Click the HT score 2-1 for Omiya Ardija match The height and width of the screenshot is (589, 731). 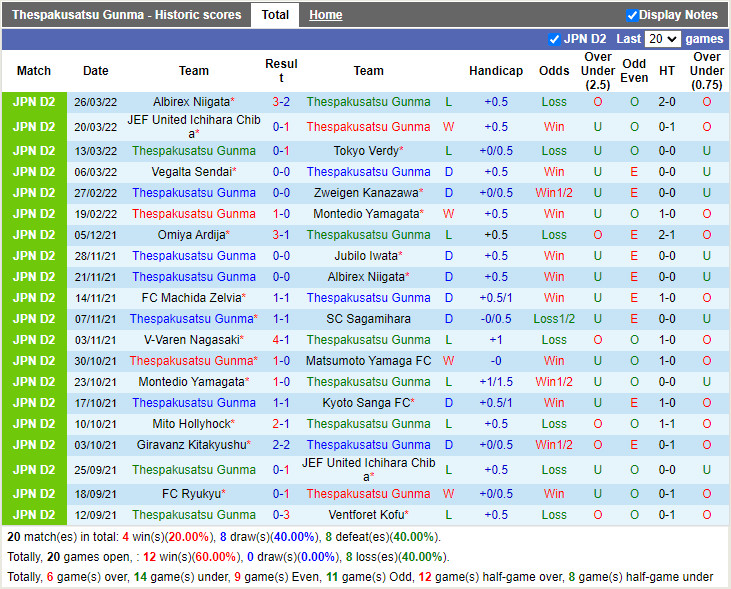coord(667,235)
